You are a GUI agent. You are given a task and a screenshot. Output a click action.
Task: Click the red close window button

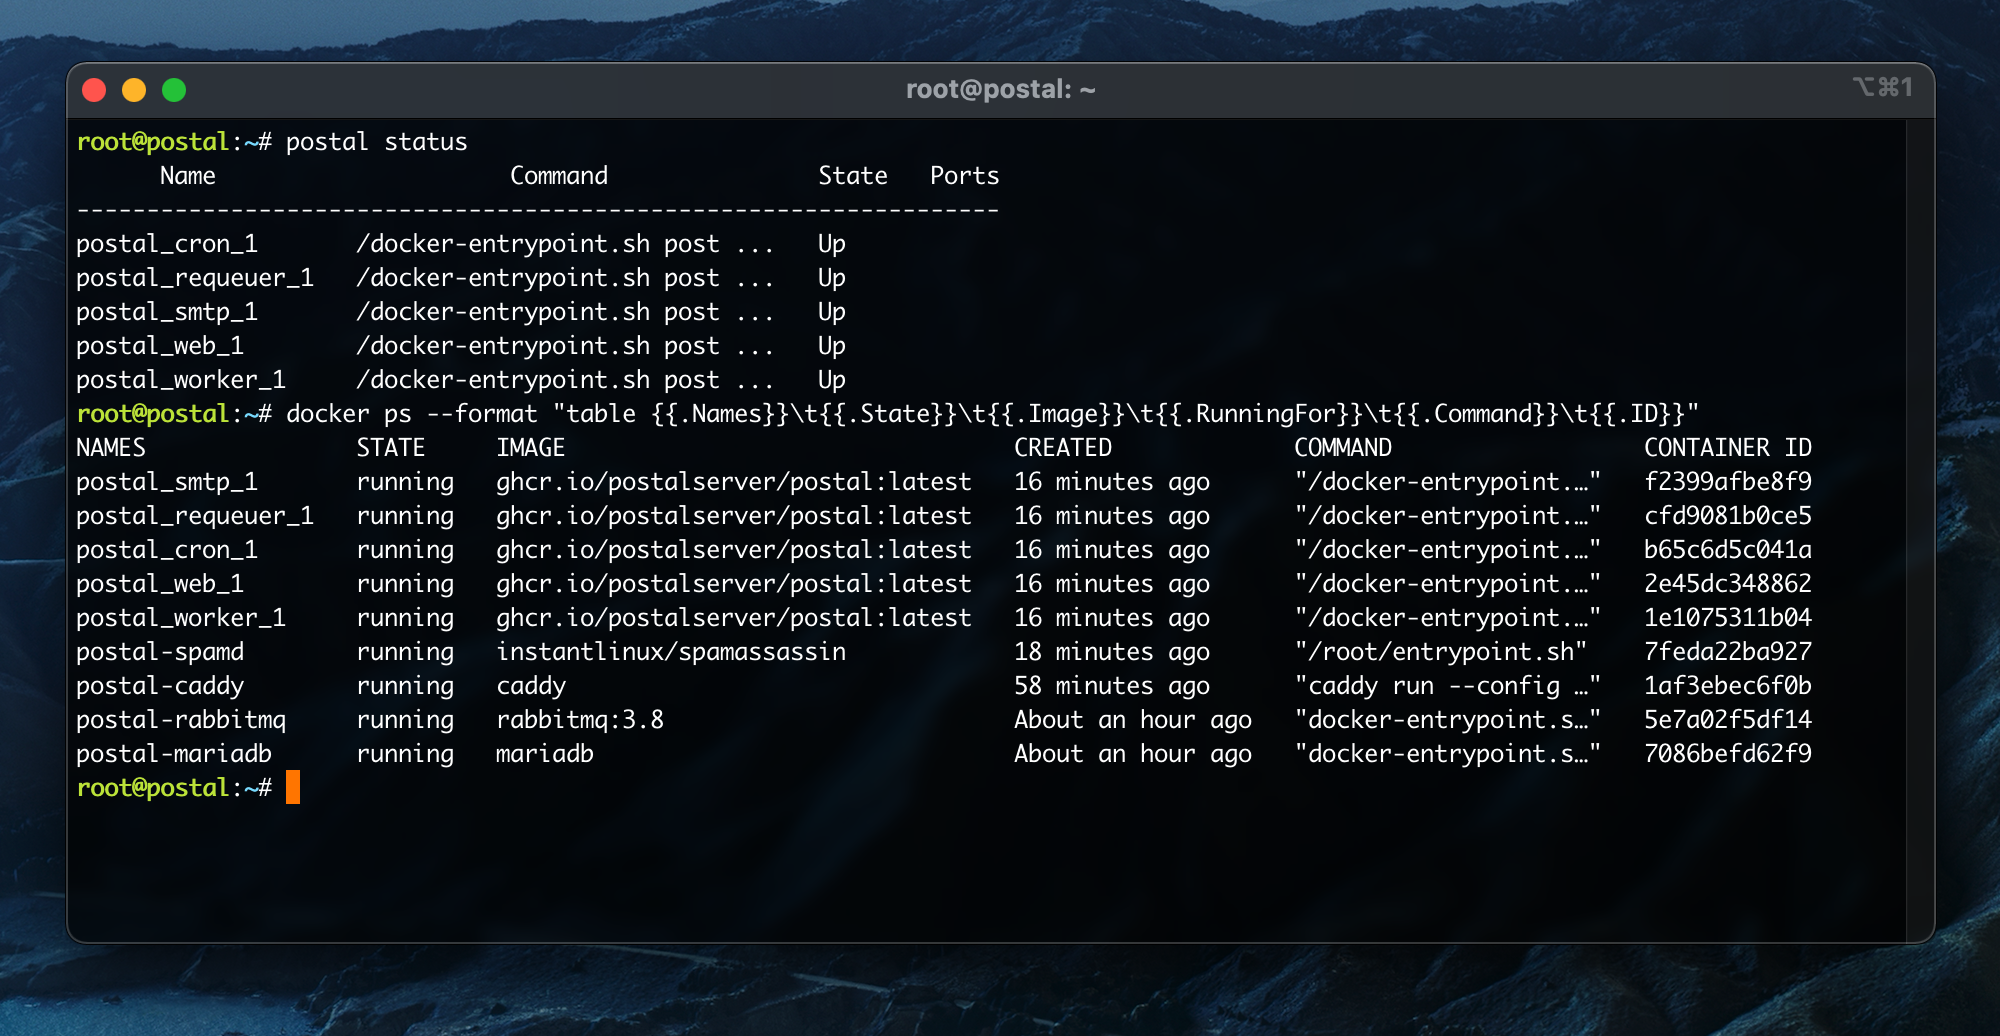click(x=94, y=90)
